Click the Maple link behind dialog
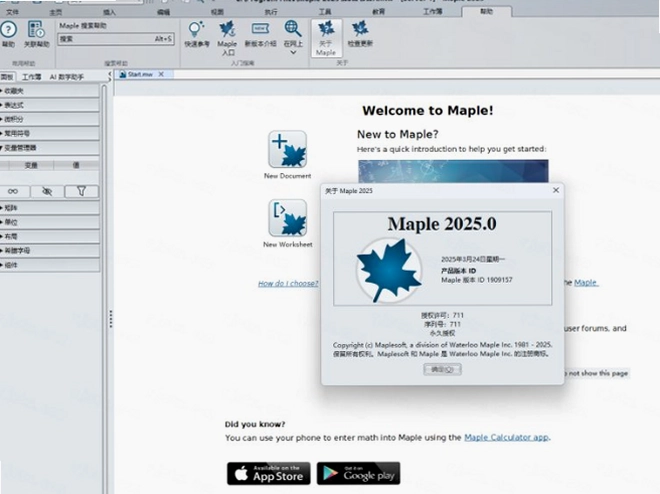This screenshot has width=660, height=494. point(585,282)
